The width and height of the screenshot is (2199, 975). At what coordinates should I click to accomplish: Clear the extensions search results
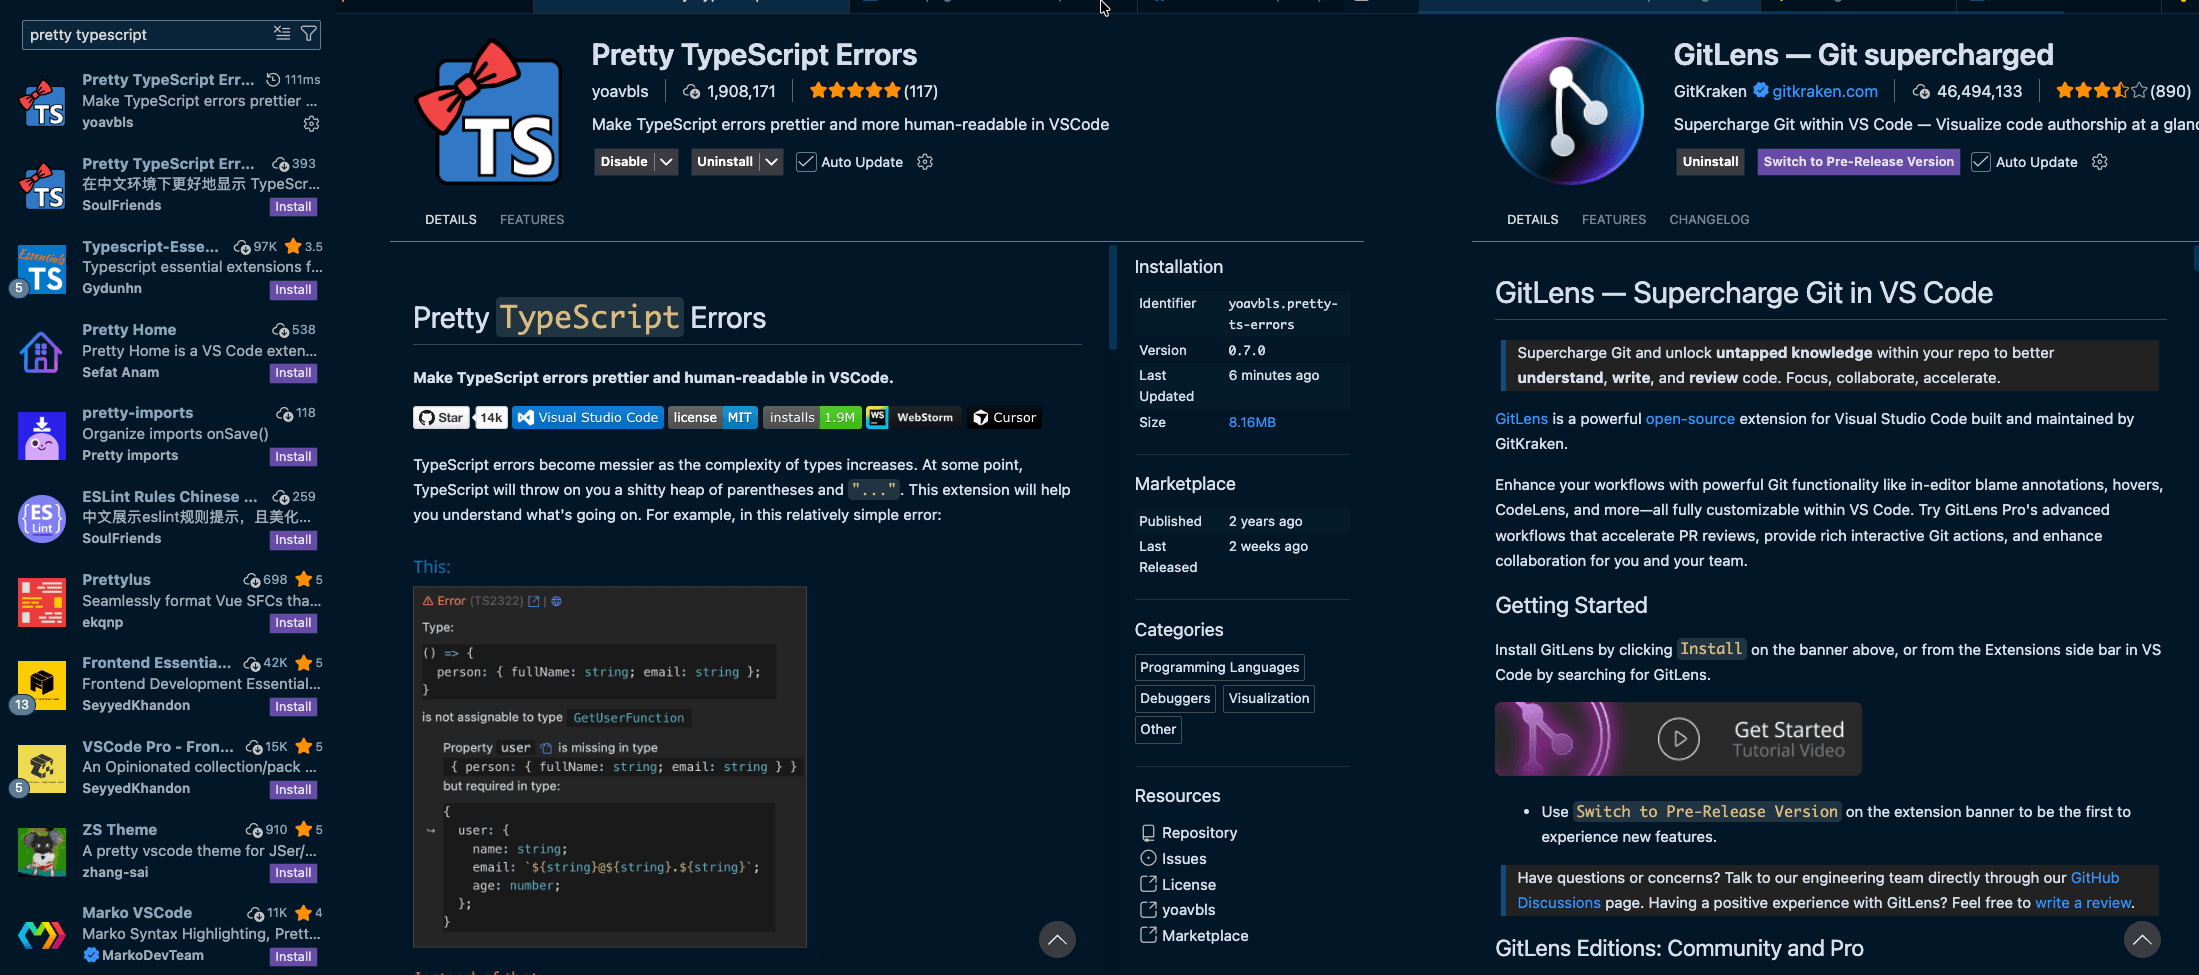coord(282,34)
